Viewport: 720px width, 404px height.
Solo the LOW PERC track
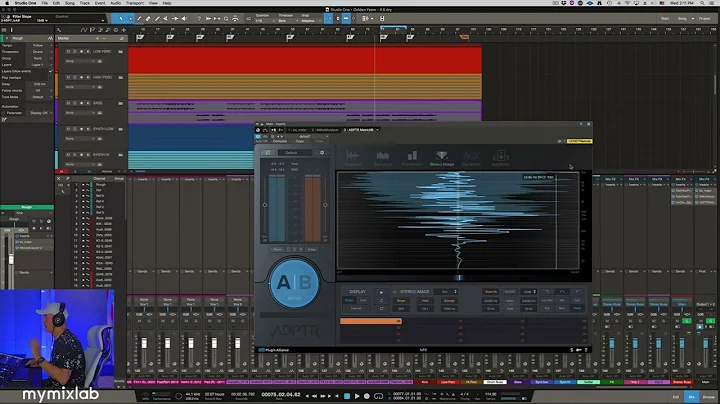pyautogui.click(x=75, y=51)
